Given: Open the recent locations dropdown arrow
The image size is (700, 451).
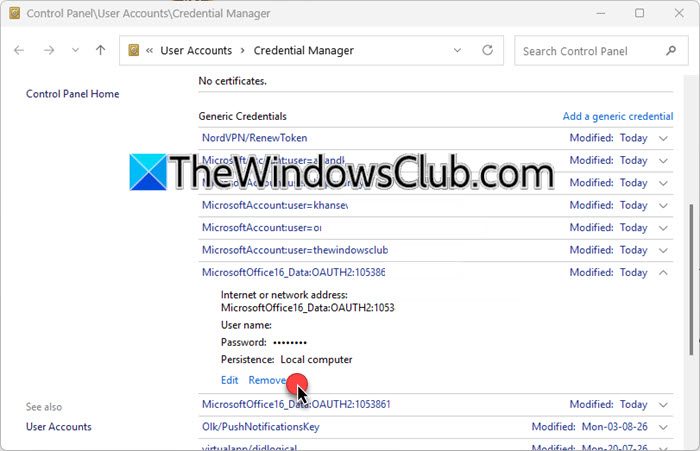Looking at the screenshot, I should (x=75, y=50).
